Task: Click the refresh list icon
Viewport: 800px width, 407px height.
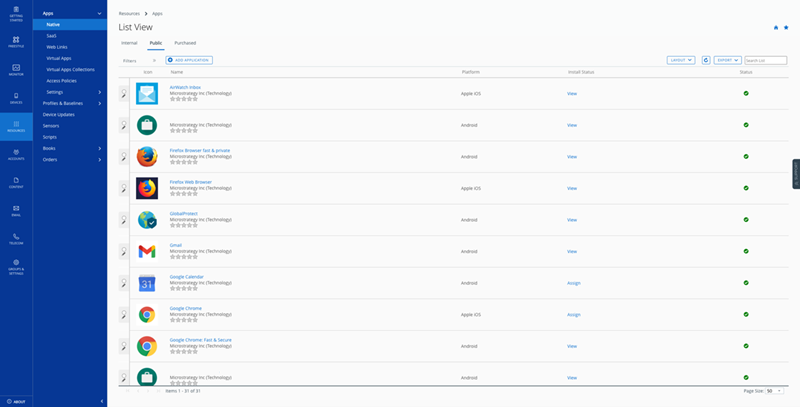Action: pyautogui.click(x=706, y=60)
